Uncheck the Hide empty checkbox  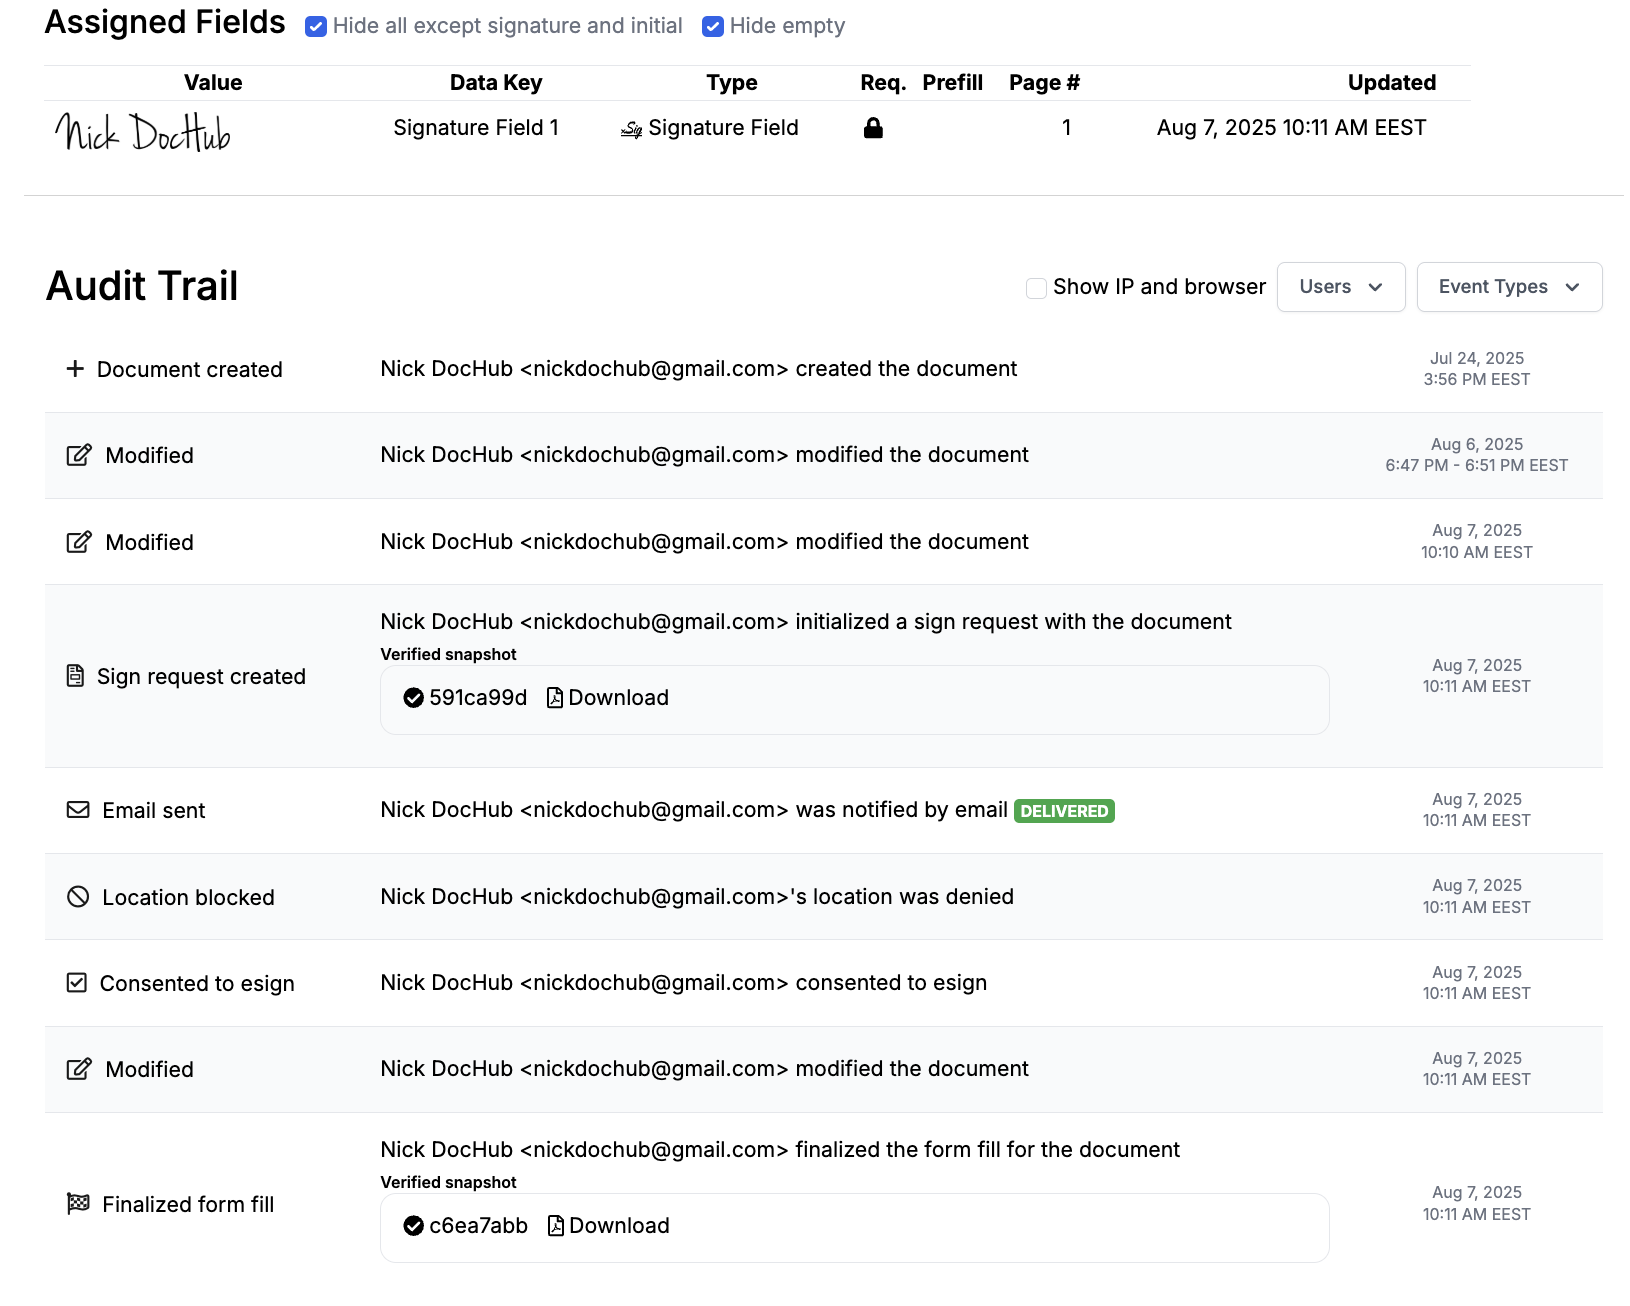(x=713, y=27)
